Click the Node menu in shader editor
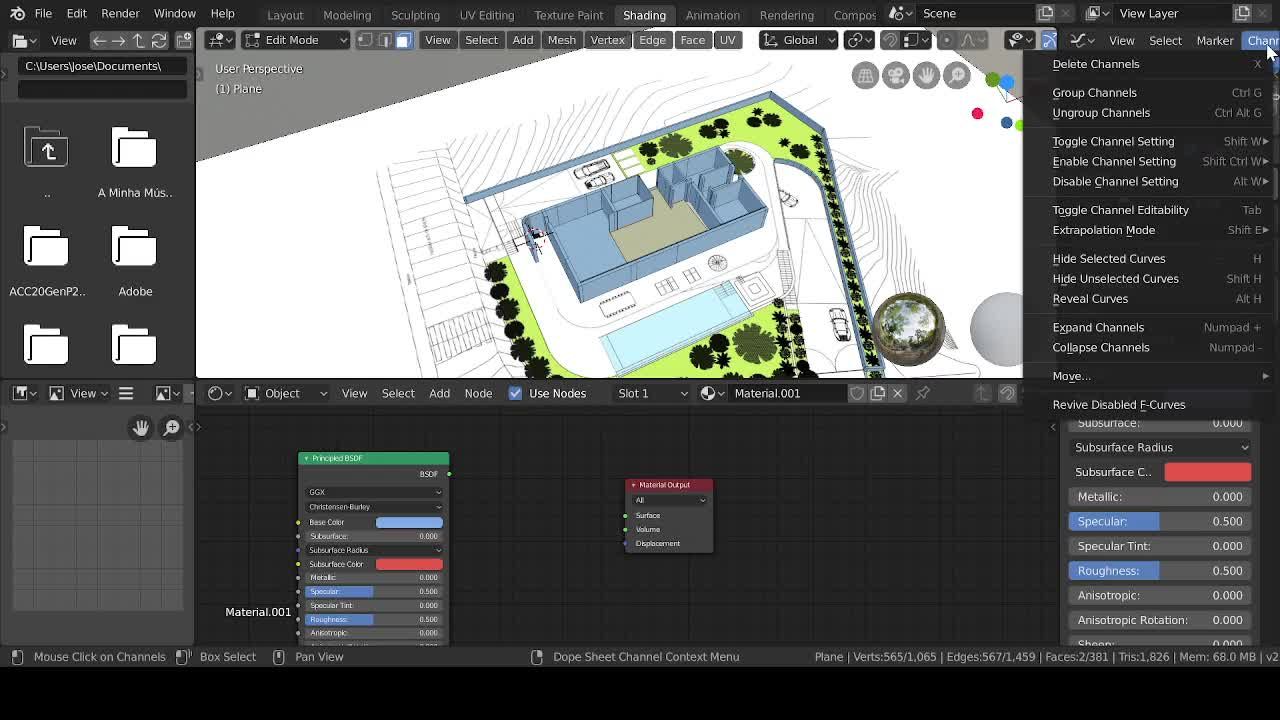 coord(478,393)
